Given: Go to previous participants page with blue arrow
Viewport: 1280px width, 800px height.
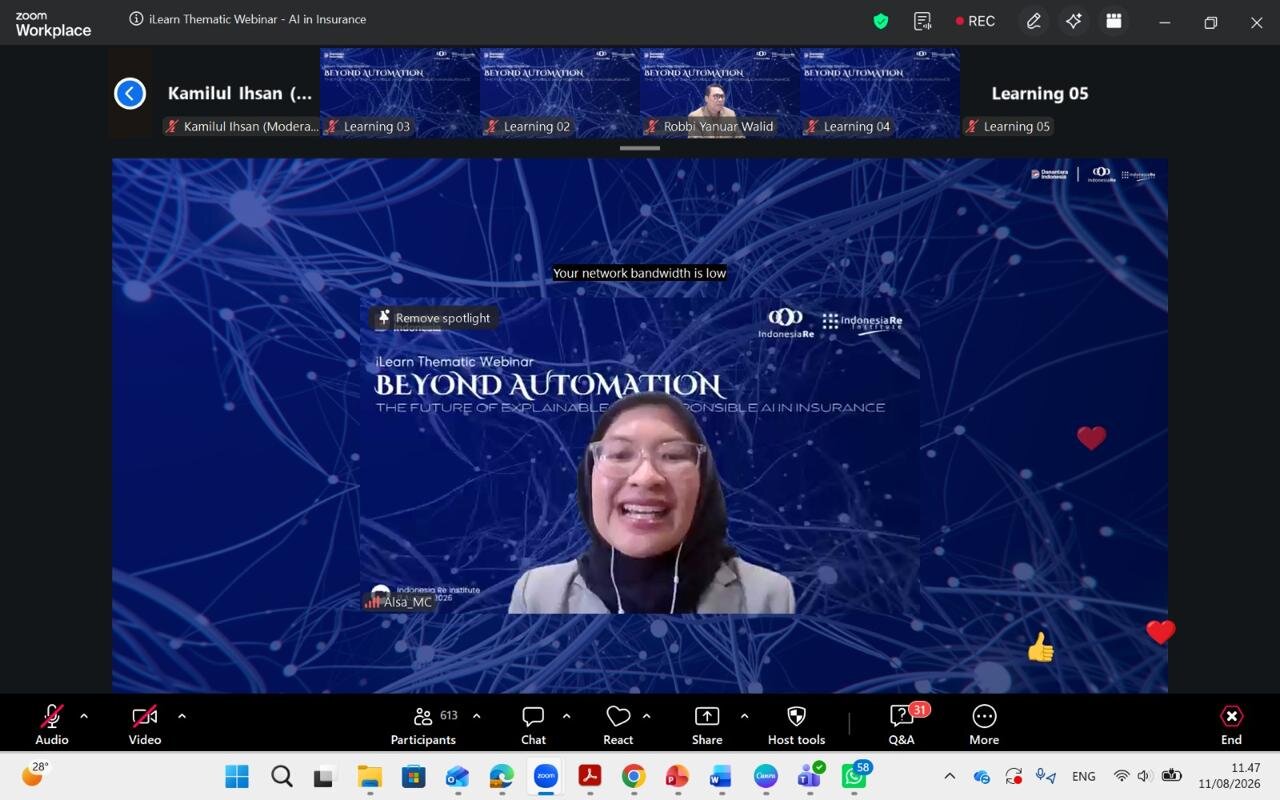Looking at the screenshot, I should click(x=130, y=93).
